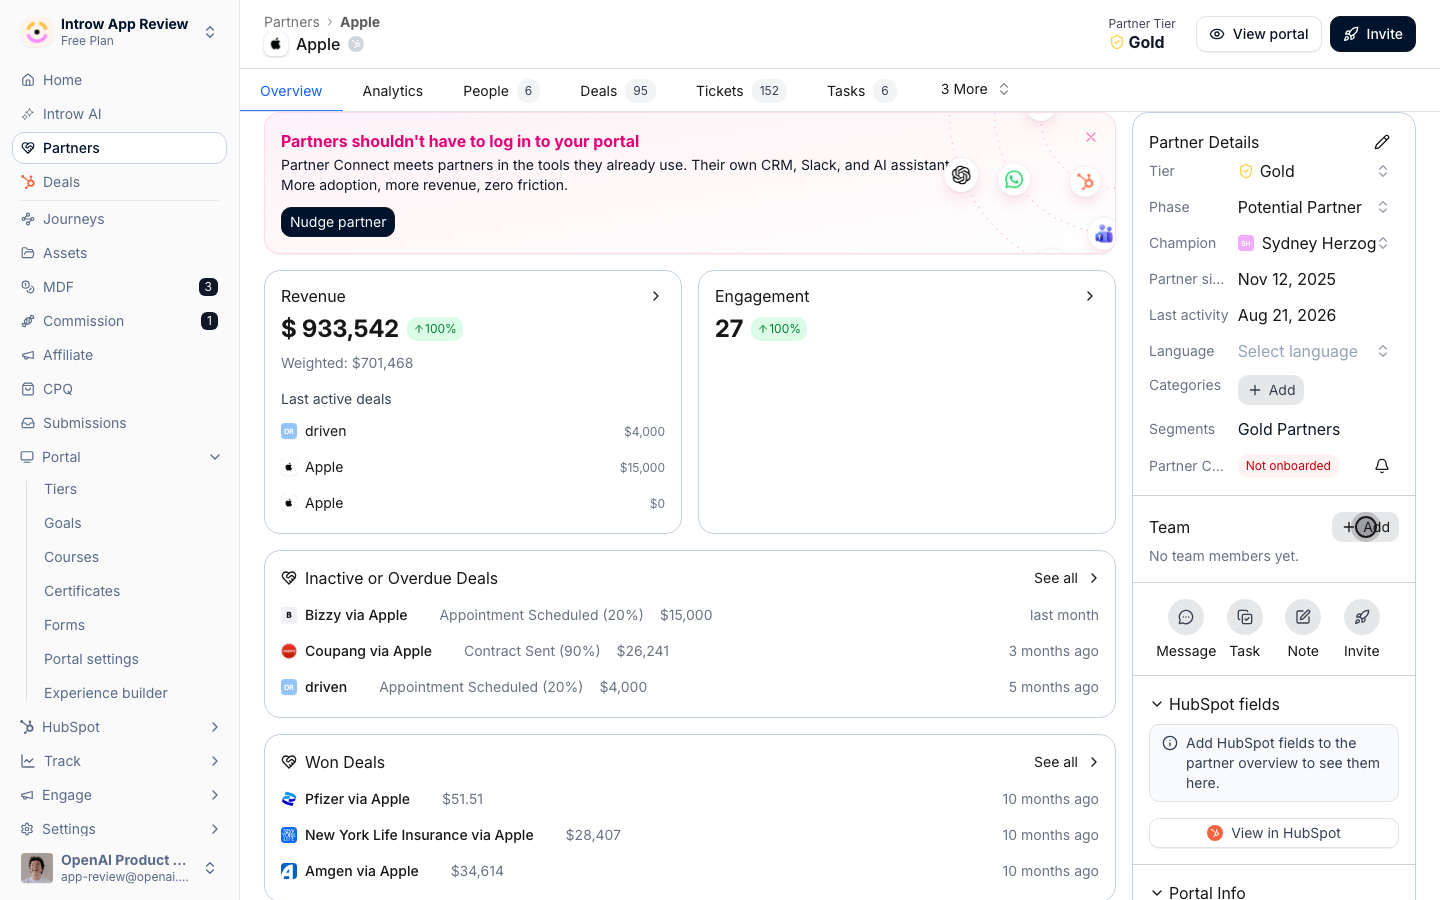
Task: Open the Coupang via Apple deal row
Action: (x=690, y=651)
